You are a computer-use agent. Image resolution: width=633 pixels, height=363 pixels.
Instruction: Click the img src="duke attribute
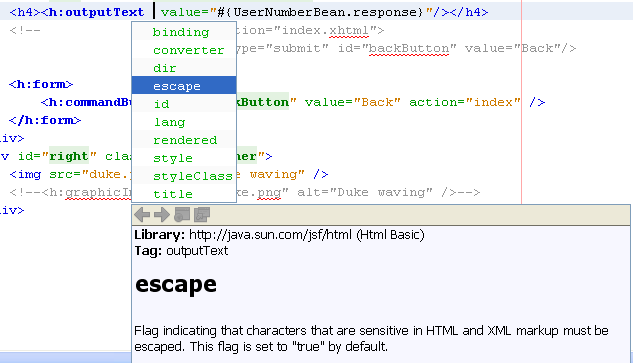[x=89, y=174]
